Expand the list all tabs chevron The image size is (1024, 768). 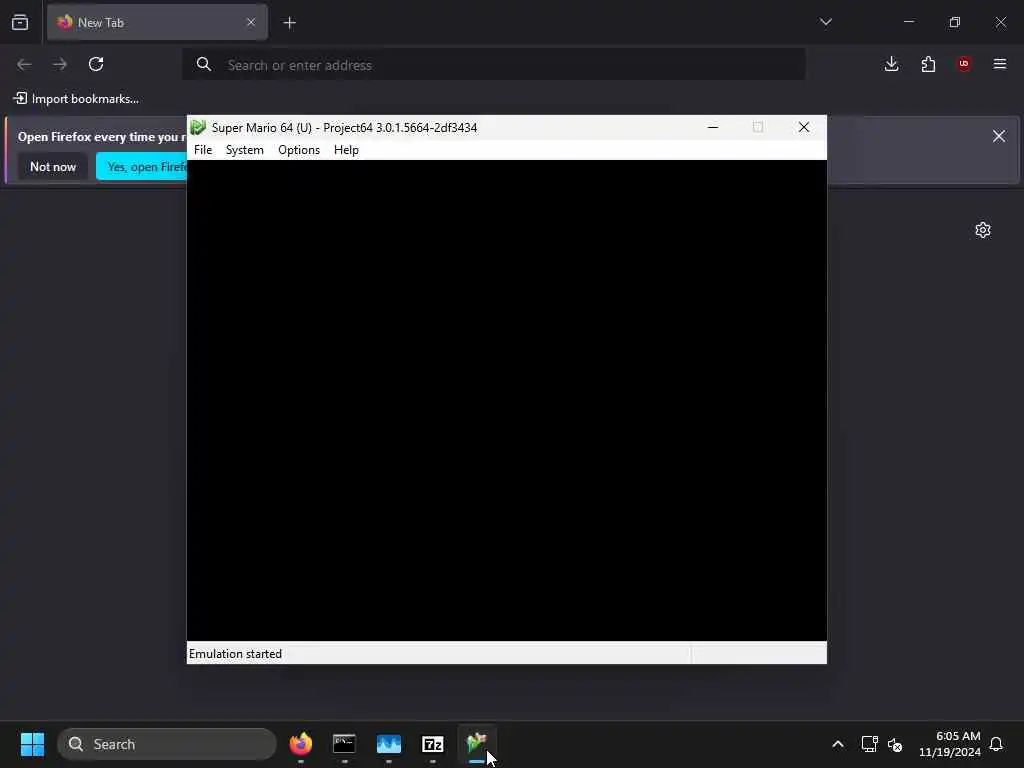click(825, 22)
